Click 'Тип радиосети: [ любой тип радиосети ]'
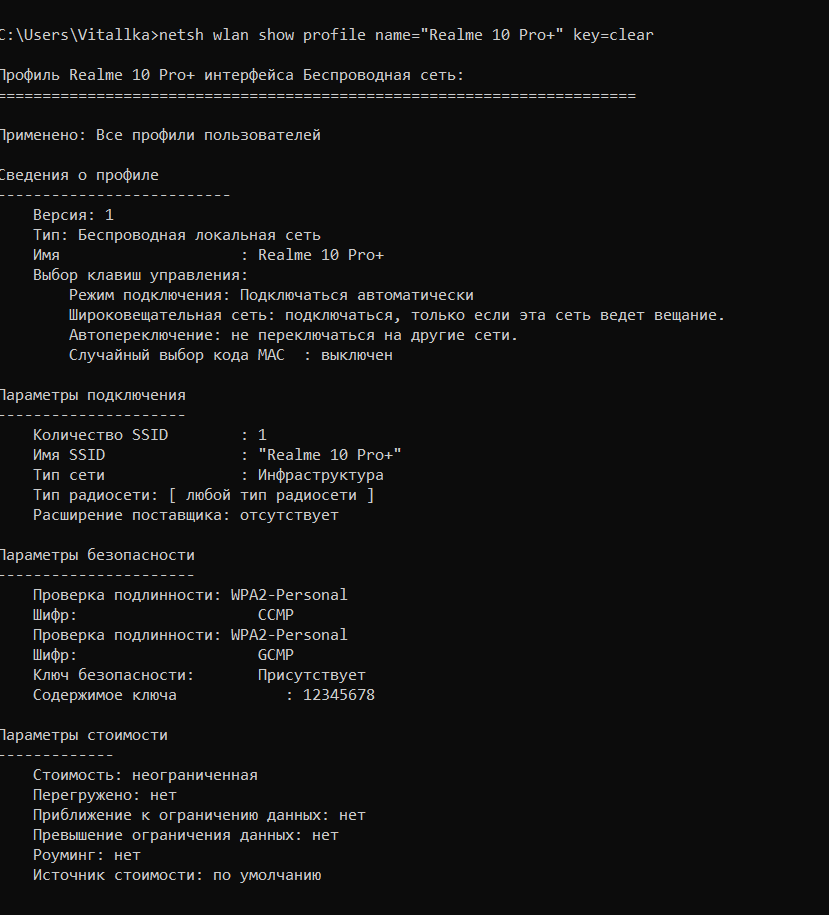 (204, 495)
